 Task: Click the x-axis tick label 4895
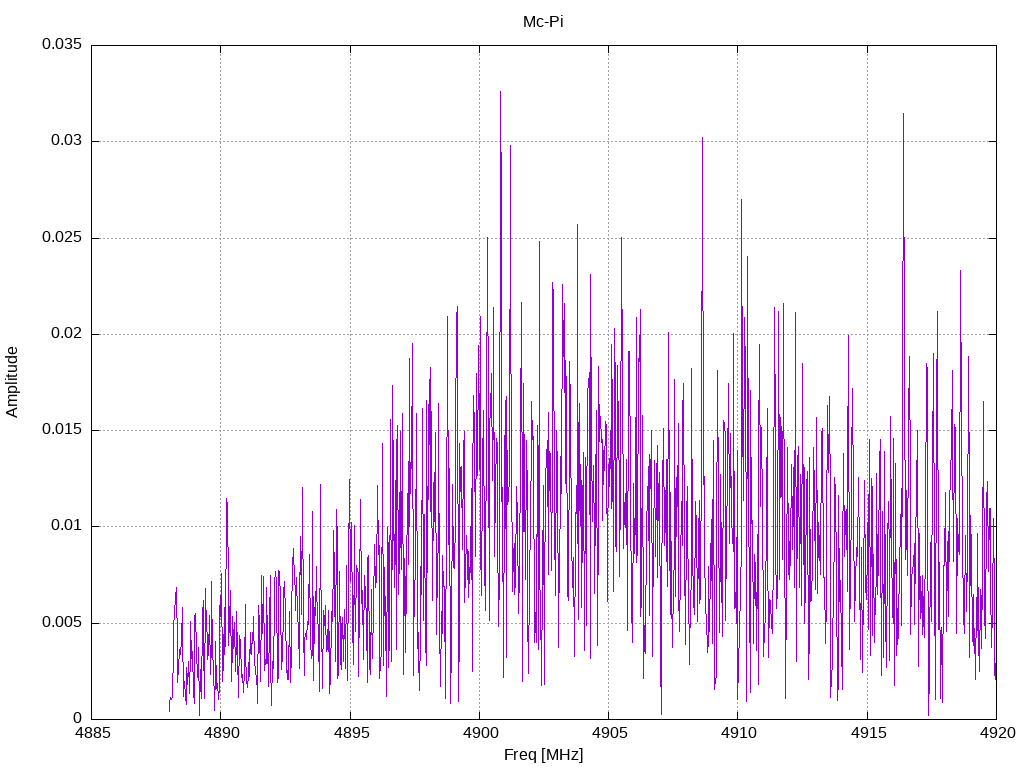(x=351, y=733)
